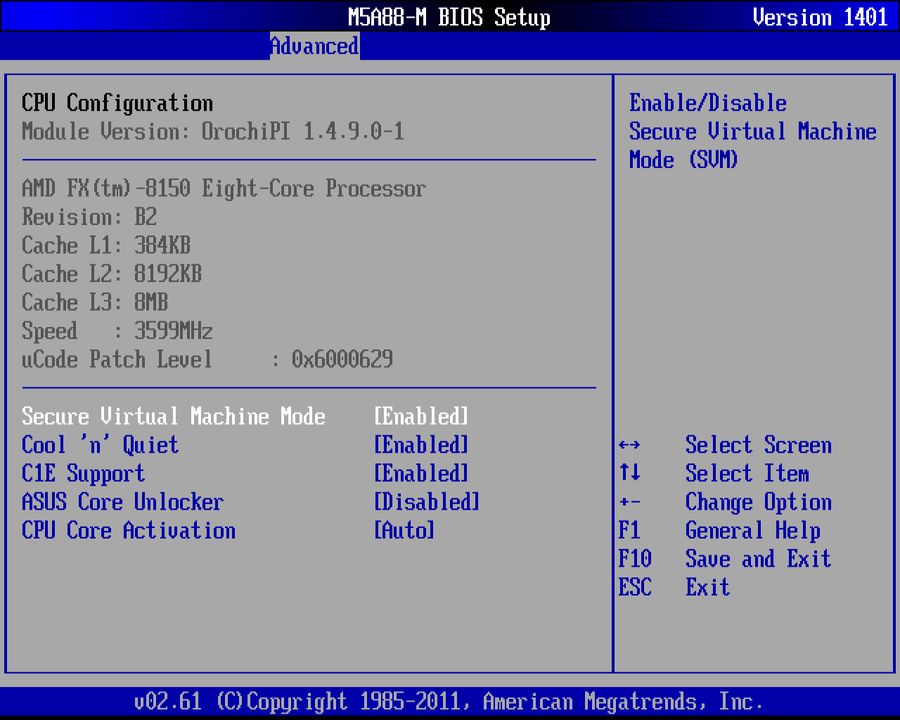Image resolution: width=900 pixels, height=720 pixels.
Task: Change ASUS Core Unlocker [Disabled] value
Action: coord(427,502)
